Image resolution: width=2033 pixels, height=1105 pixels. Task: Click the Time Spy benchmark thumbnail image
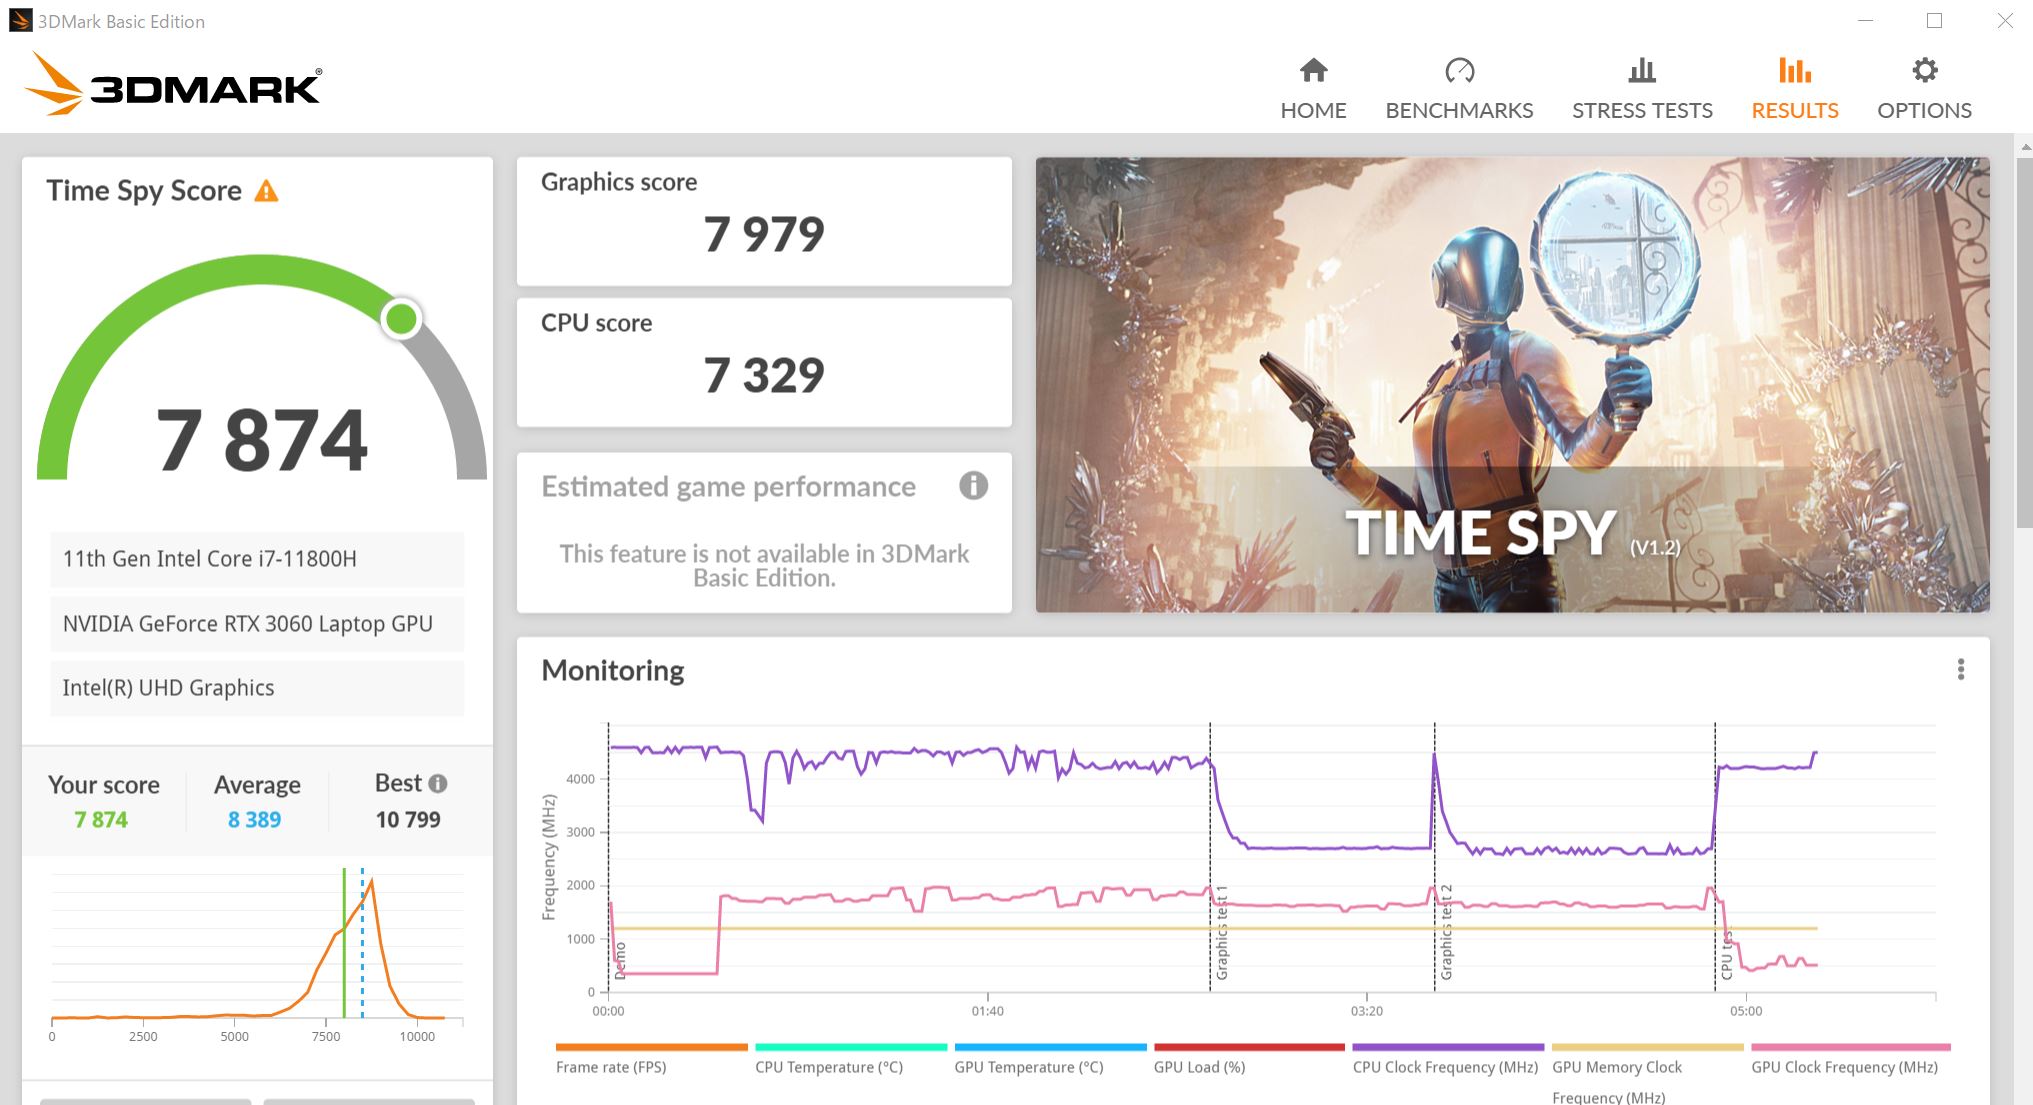point(1512,385)
